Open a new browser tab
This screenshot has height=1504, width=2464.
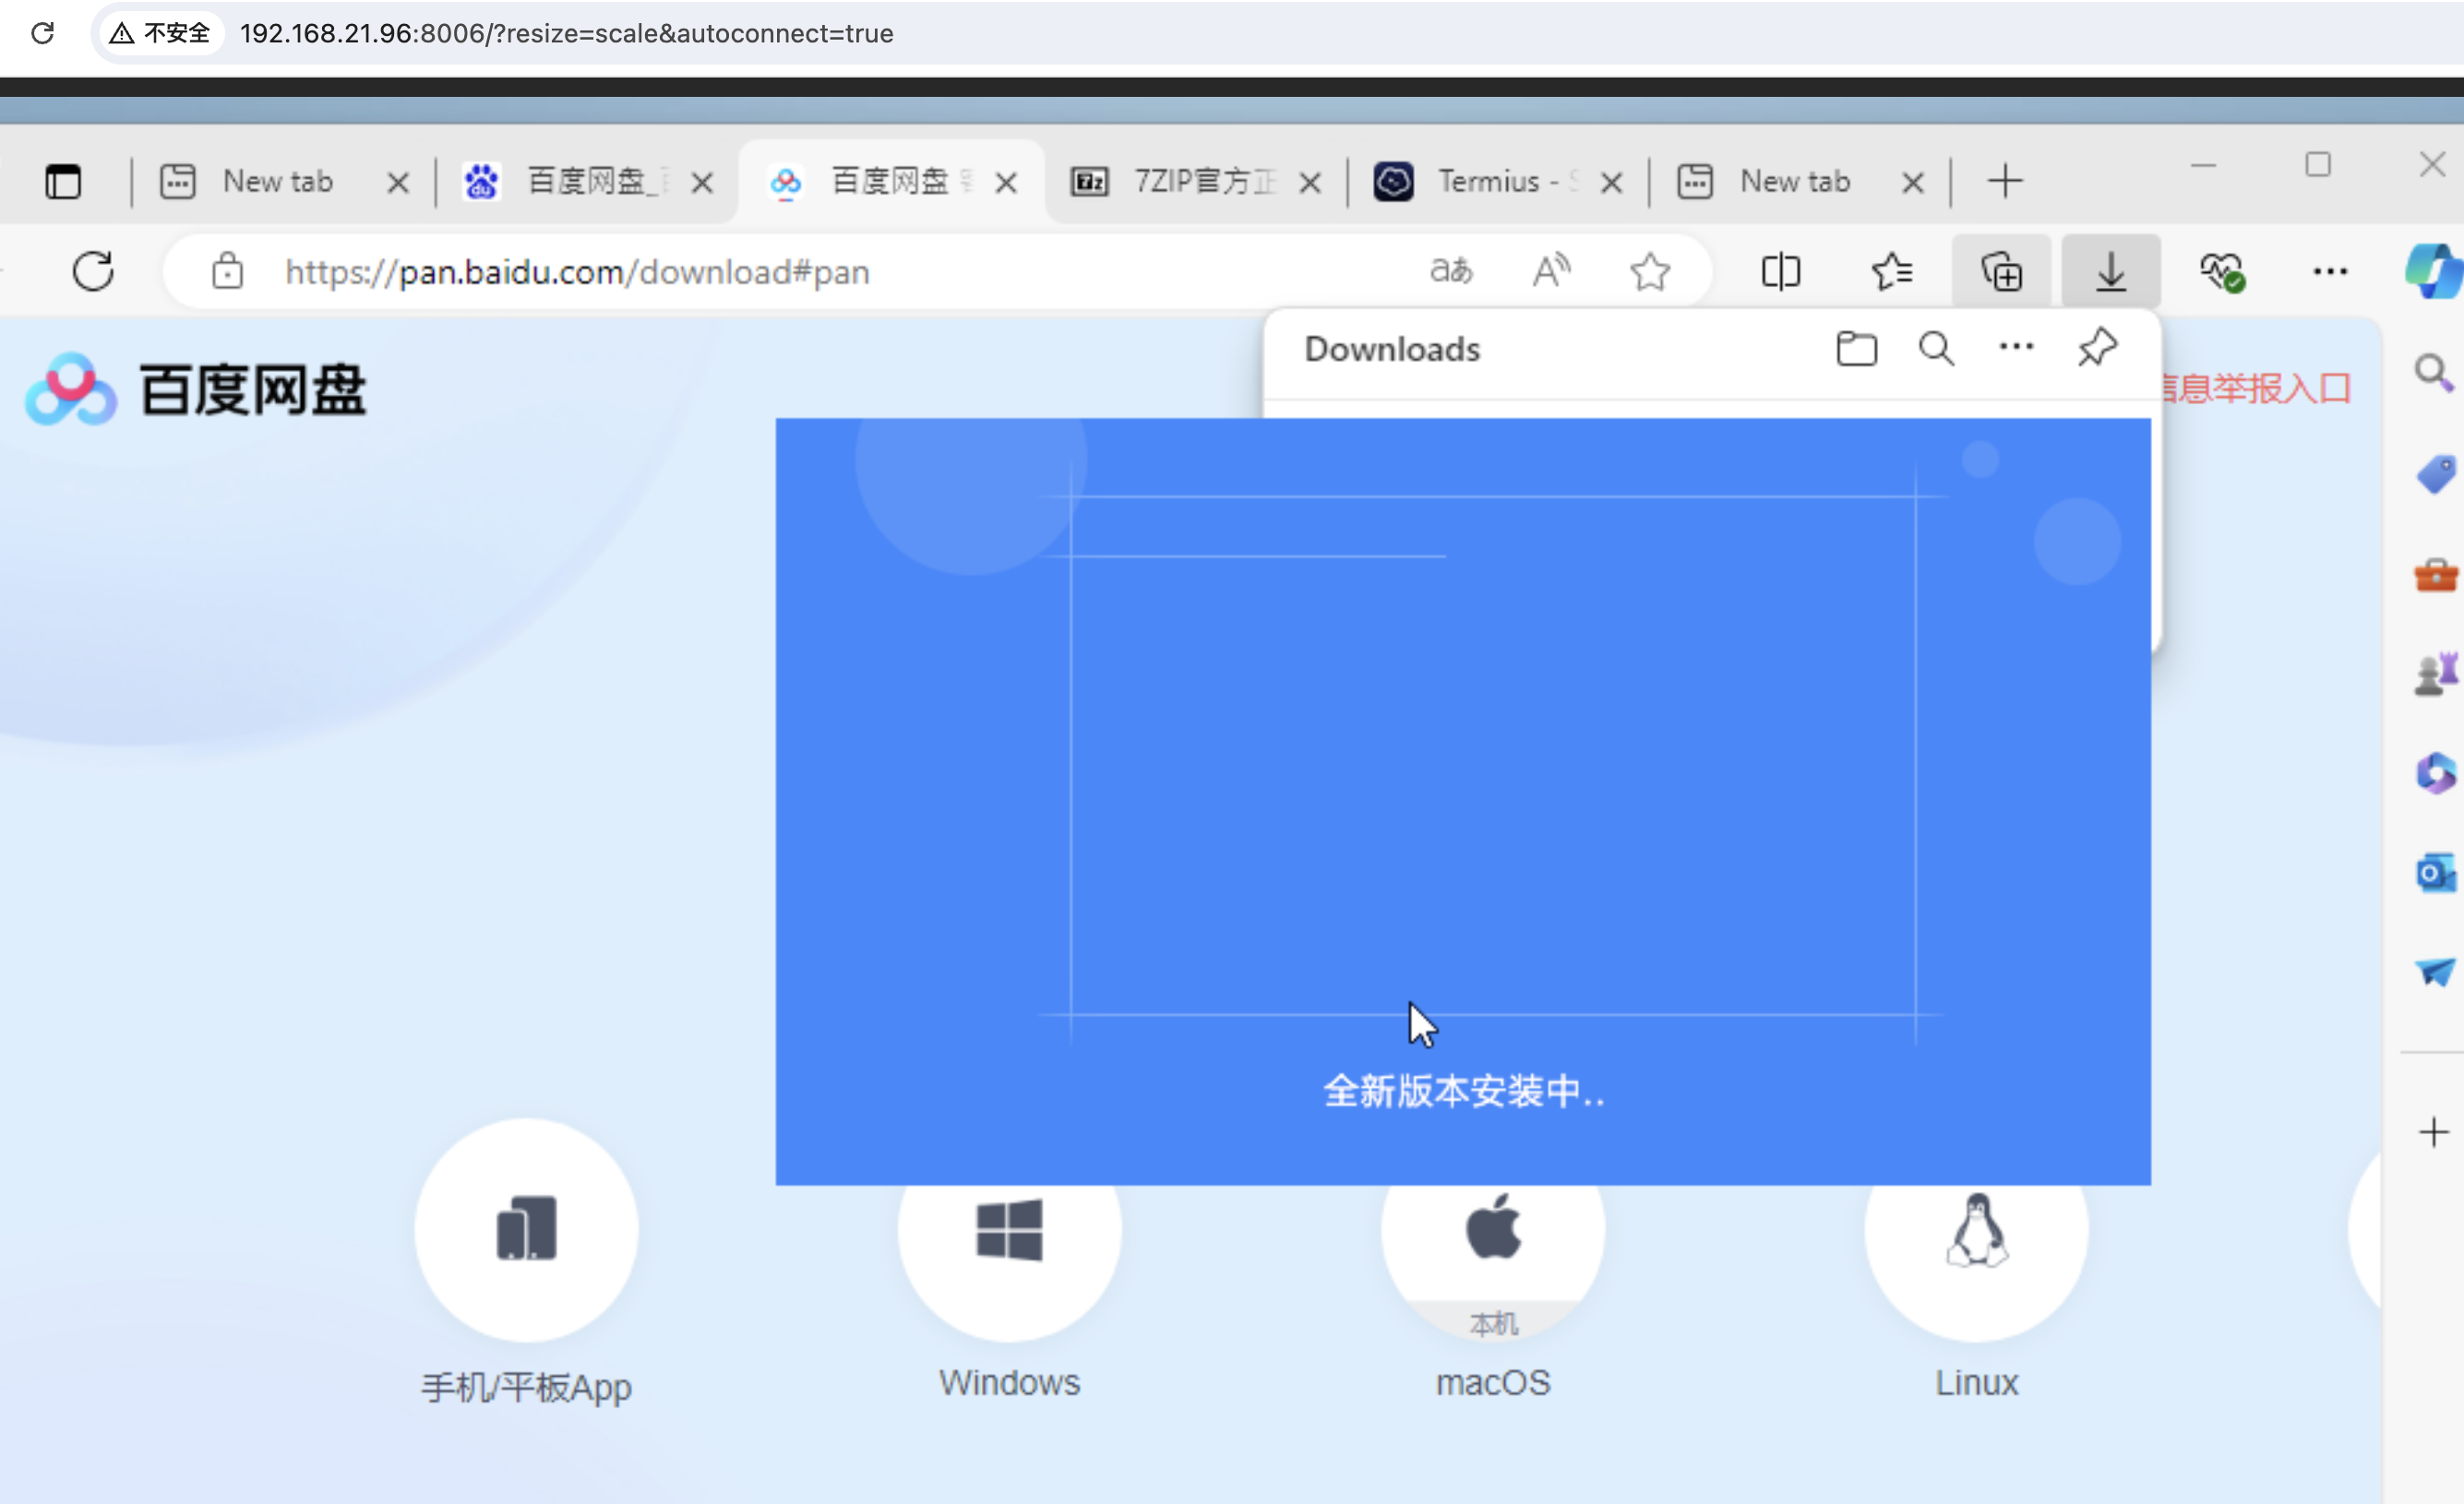2004,182
